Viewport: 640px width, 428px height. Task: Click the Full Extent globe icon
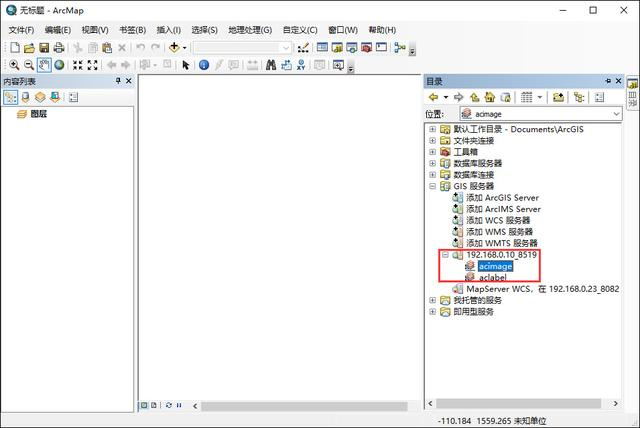pyautogui.click(x=59, y=65)
